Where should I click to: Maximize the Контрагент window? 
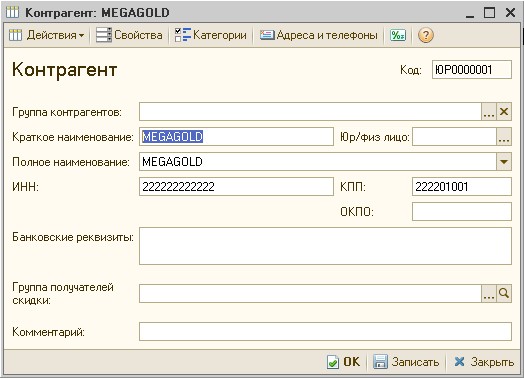(490, 13)
